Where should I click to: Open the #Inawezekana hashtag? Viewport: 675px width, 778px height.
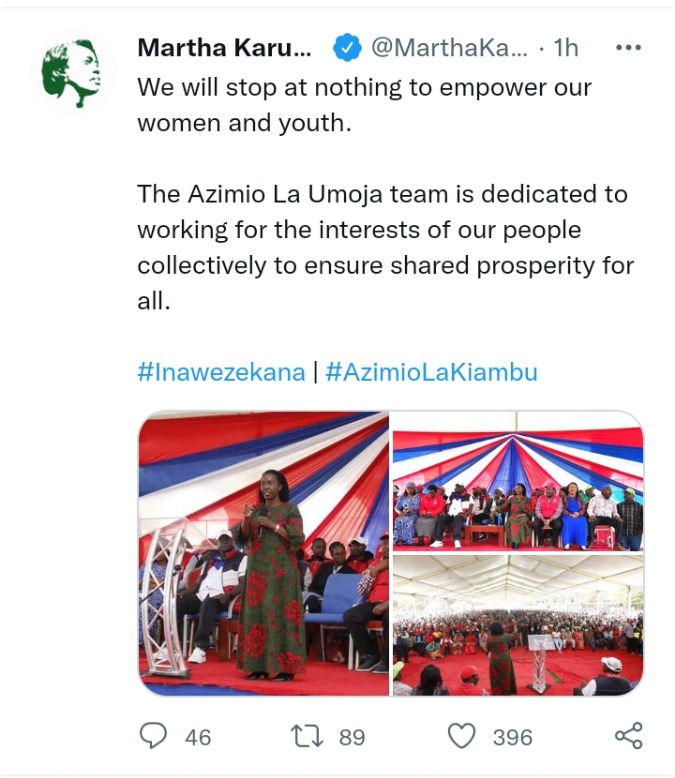pos(221,372)
